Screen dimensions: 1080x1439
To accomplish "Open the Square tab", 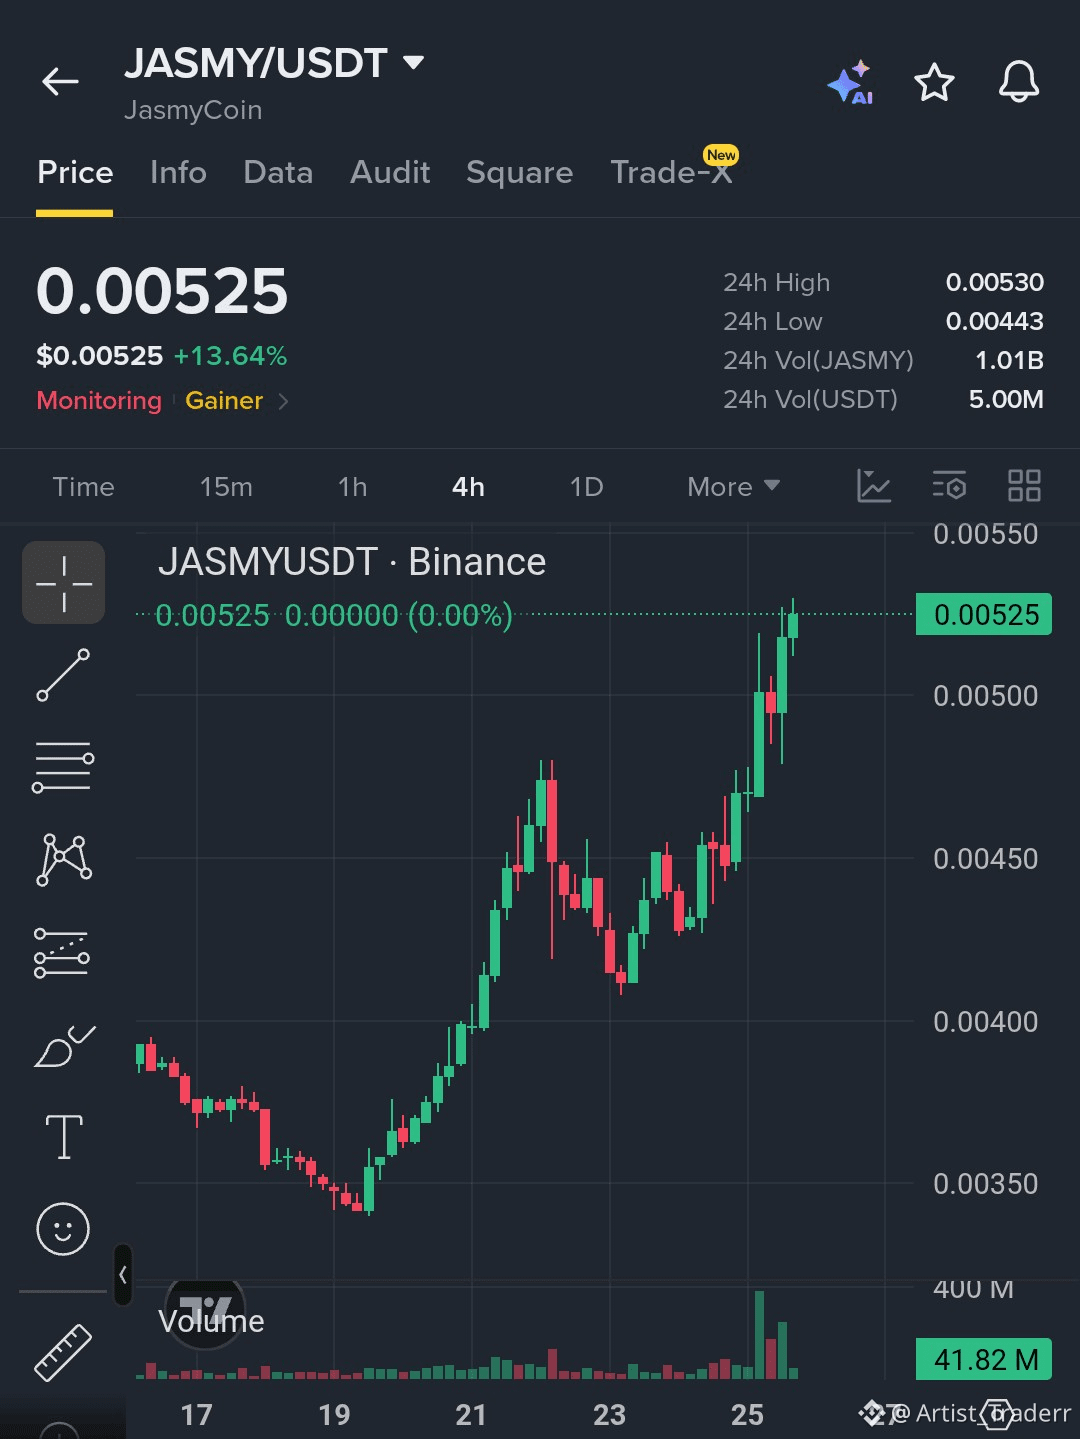I will click(x=519, y=172).
